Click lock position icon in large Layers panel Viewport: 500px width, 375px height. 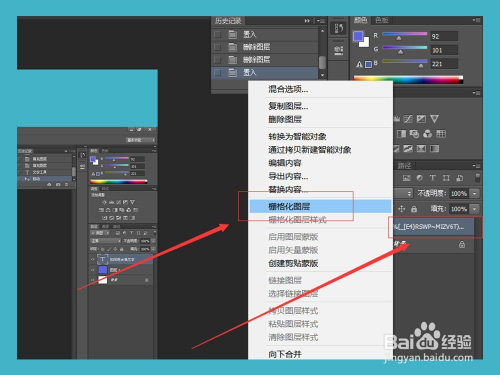(x=402, y=209)
